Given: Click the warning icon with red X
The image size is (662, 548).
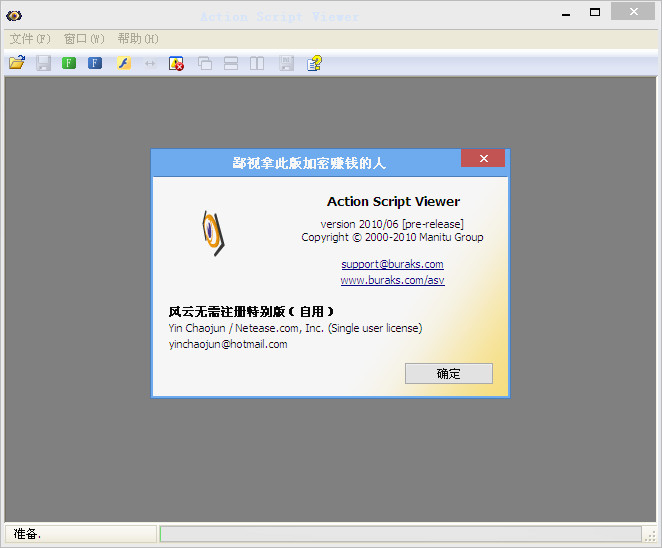Looking at the screenshot, I should point(176,64).
